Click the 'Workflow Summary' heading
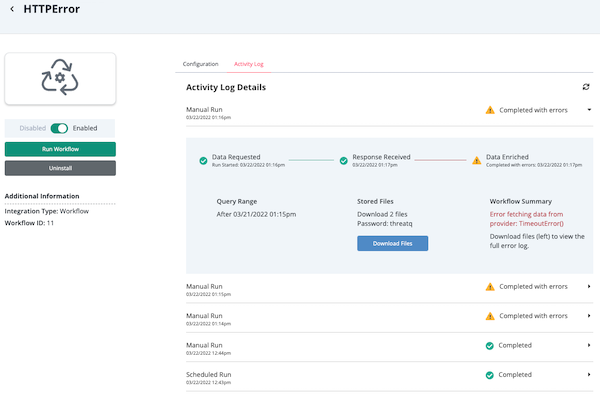 coord(520,201)
